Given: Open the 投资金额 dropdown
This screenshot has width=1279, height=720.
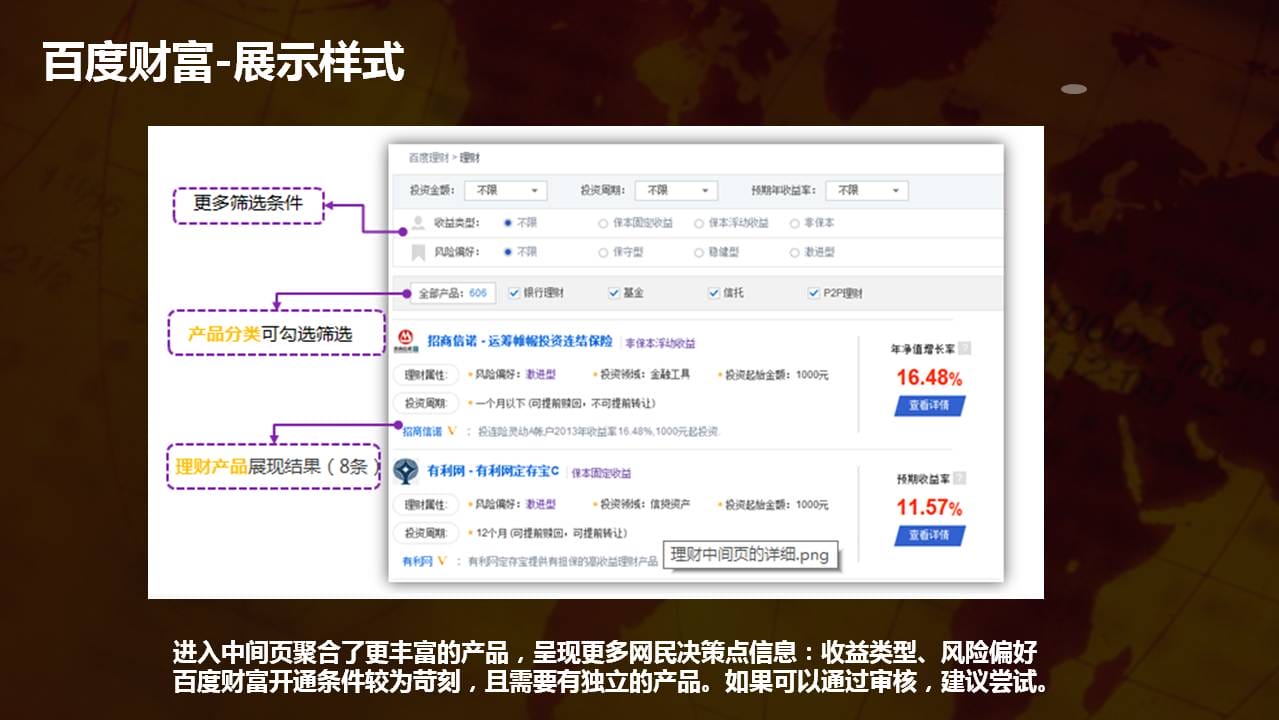Looking at the screenshot, I should coord(505,190).
